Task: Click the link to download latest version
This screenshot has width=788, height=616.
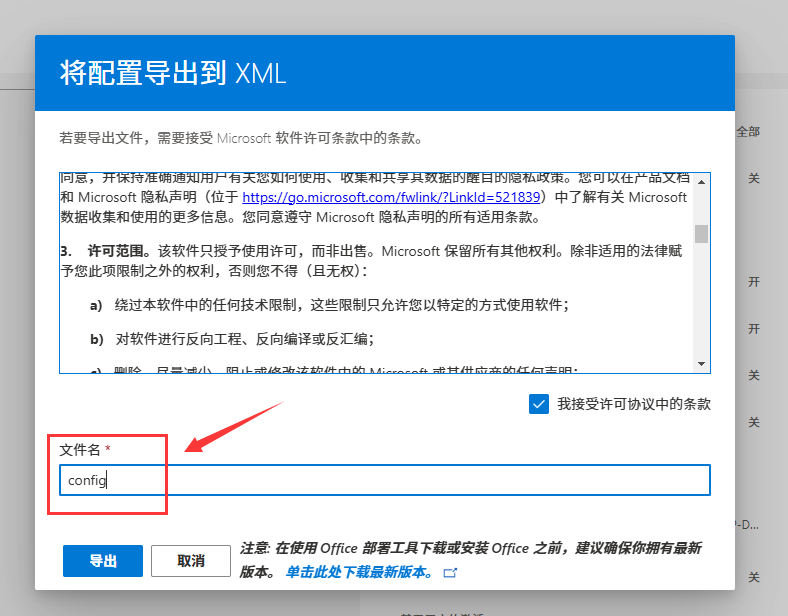Action: [359, 572]
